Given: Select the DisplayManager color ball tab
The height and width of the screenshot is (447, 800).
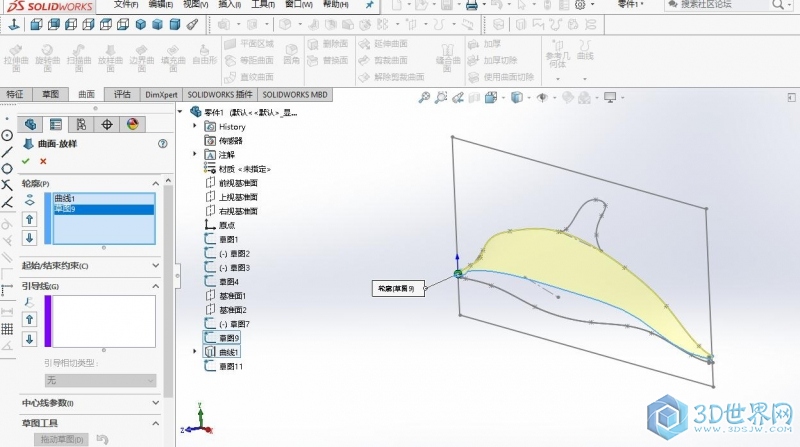Looking at the screenshot, I should click(x=132, y=124).
